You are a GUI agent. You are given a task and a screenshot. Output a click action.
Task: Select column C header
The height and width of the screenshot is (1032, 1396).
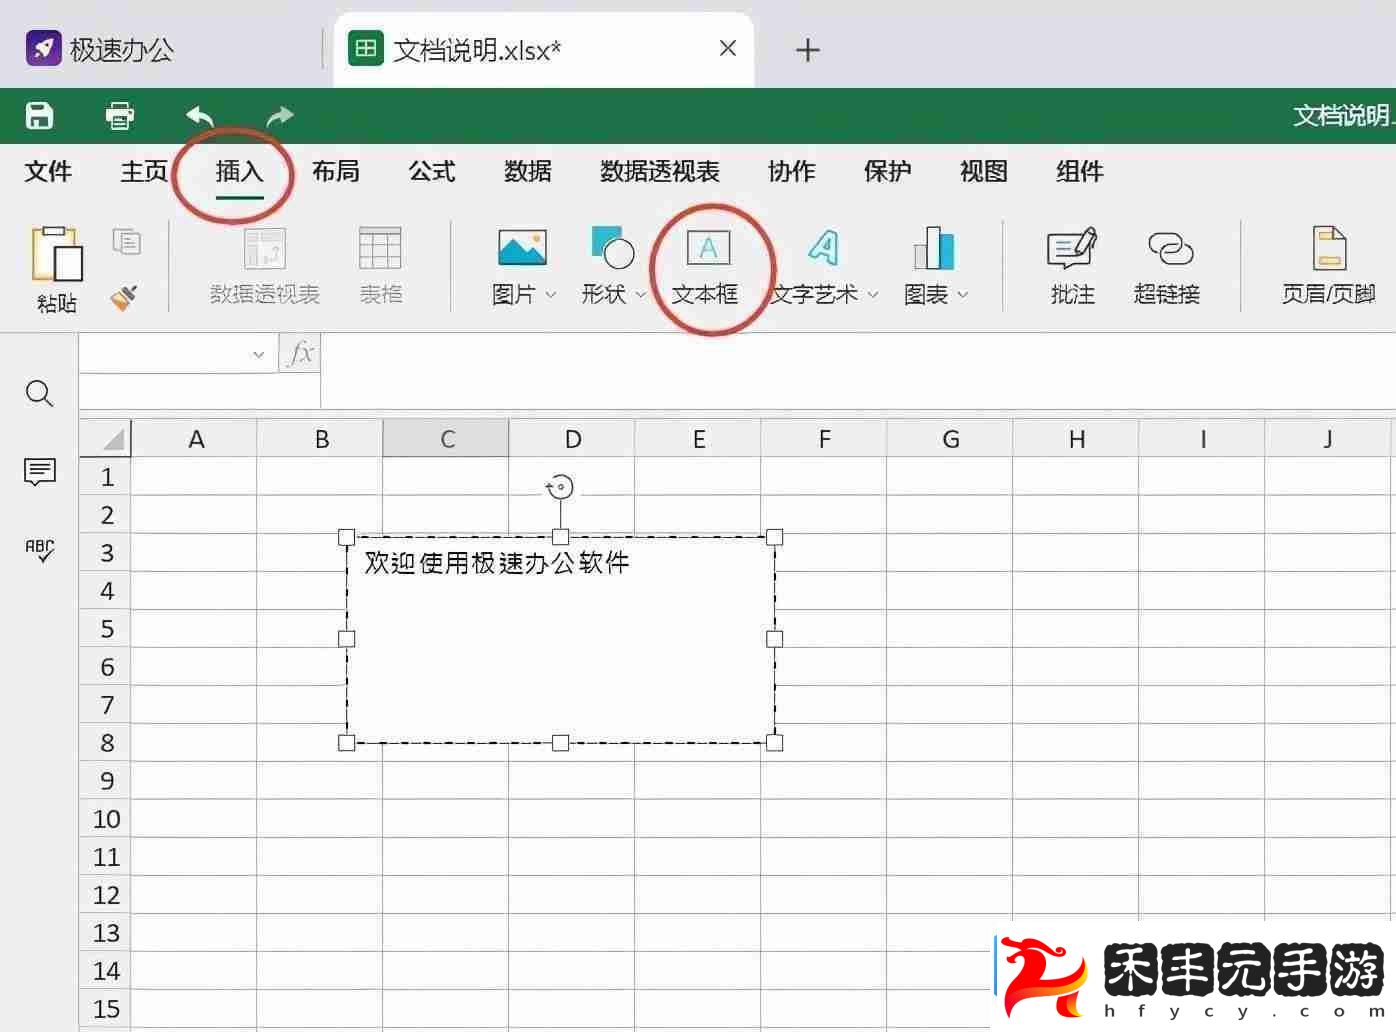pos(447,438)
